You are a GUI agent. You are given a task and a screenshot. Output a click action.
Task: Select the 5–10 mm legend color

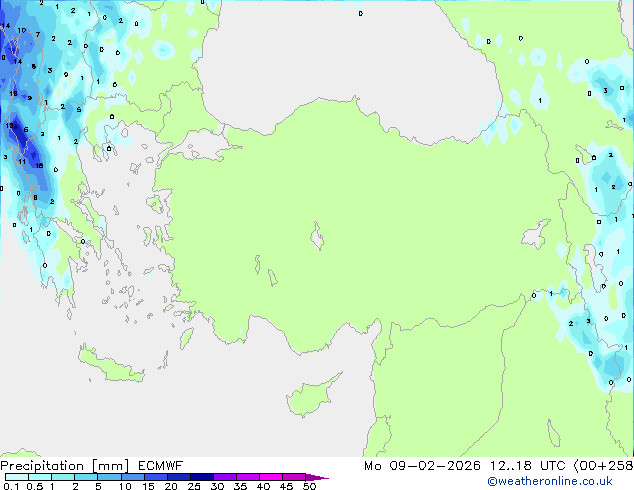(109, 477)
